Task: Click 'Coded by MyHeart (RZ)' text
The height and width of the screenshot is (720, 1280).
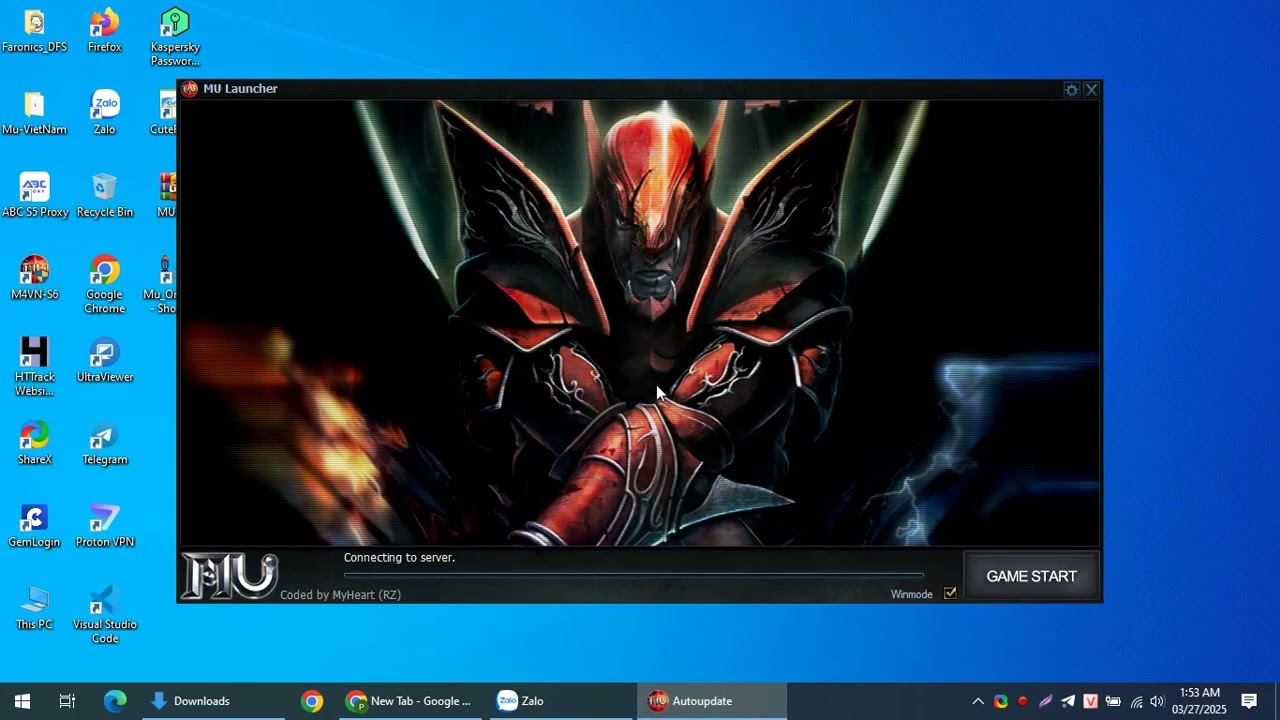Action: tap(340, 594)
